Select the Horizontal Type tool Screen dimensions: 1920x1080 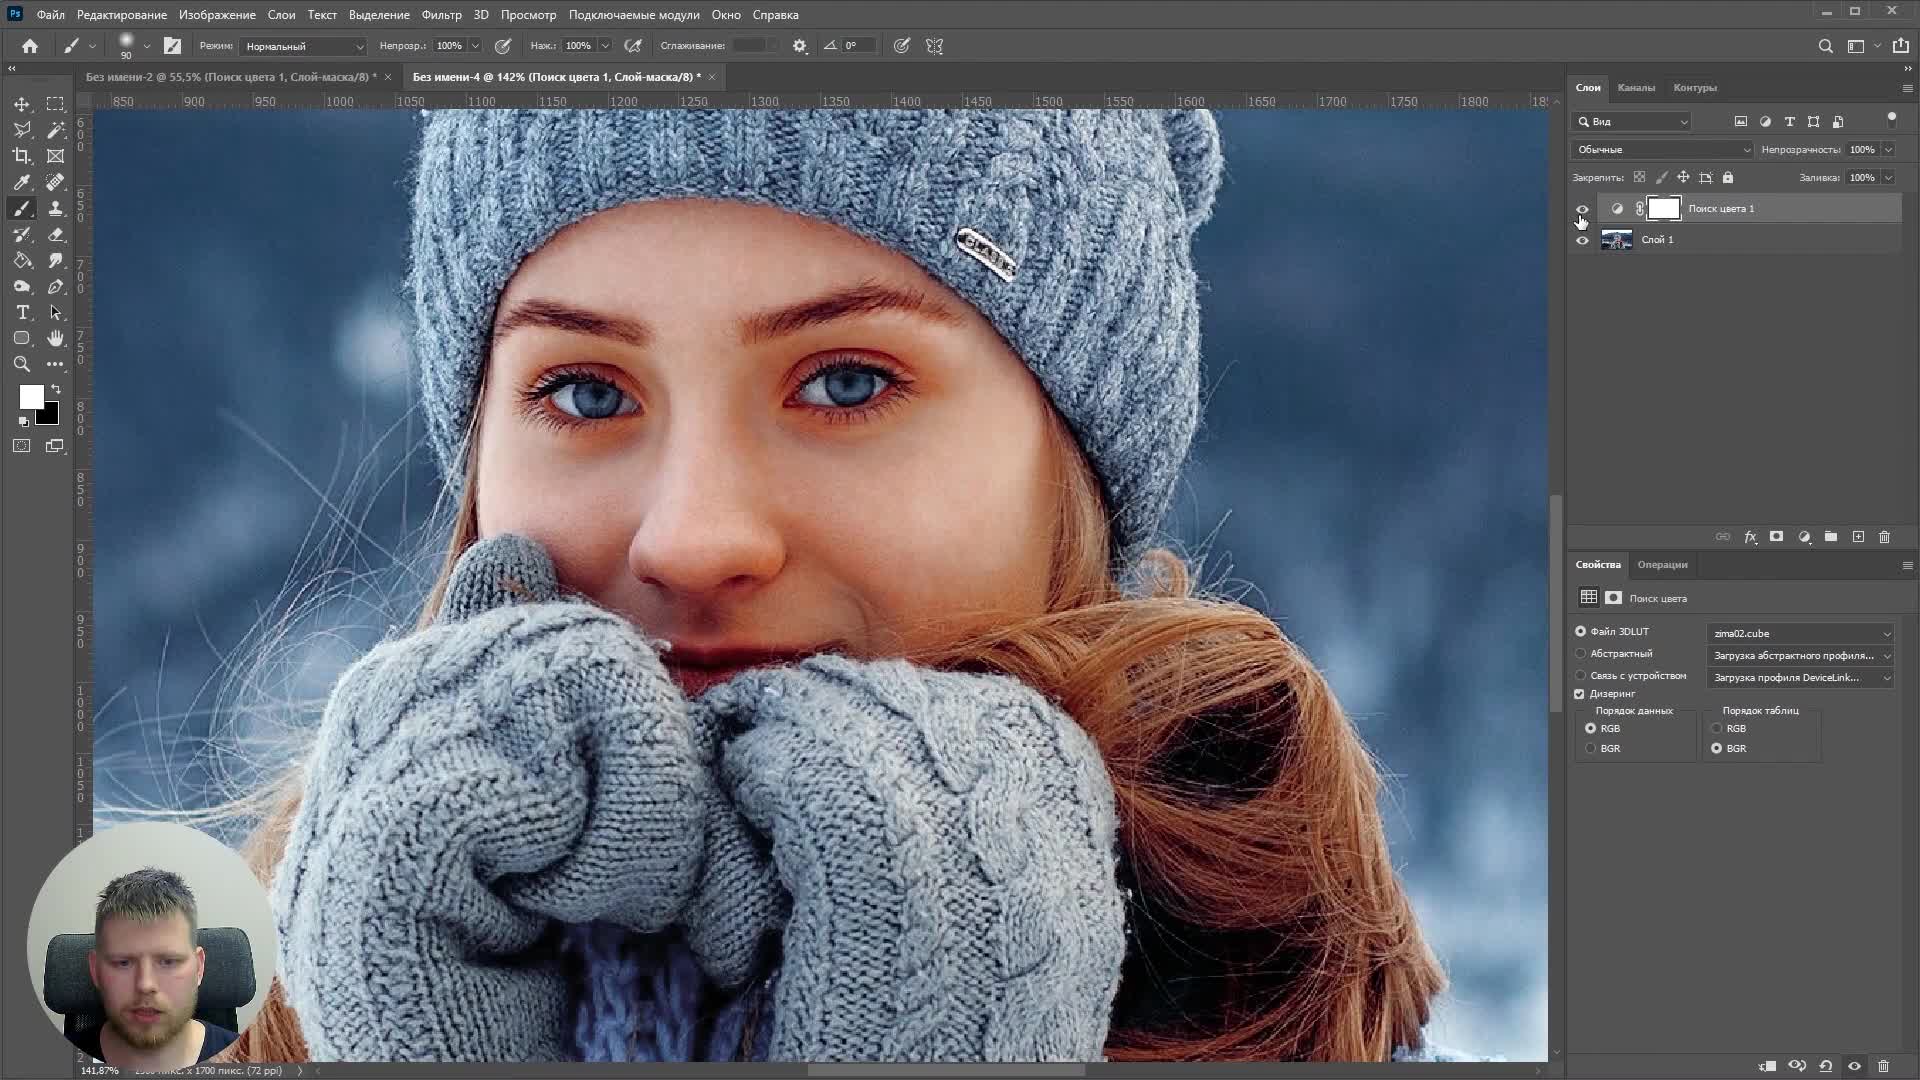[x=22, y=313]
